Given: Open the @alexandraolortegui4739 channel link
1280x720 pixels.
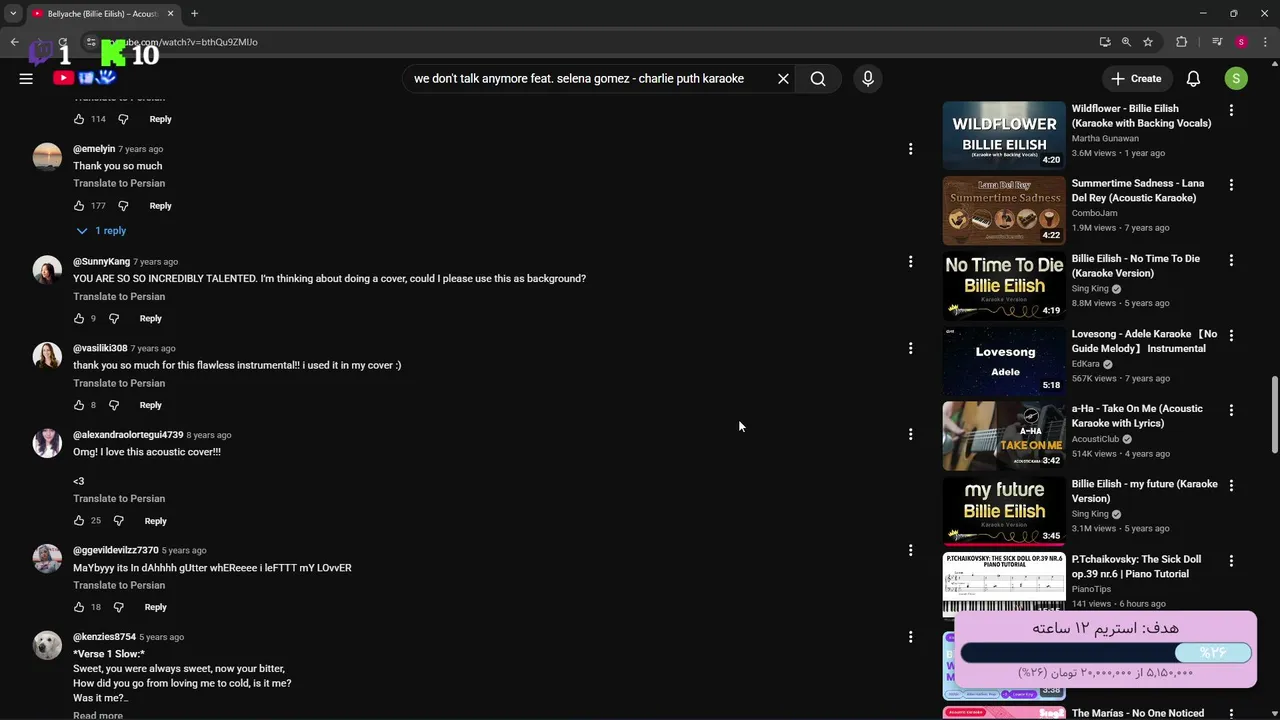Looking at the screenshot, I should point(128,435).
